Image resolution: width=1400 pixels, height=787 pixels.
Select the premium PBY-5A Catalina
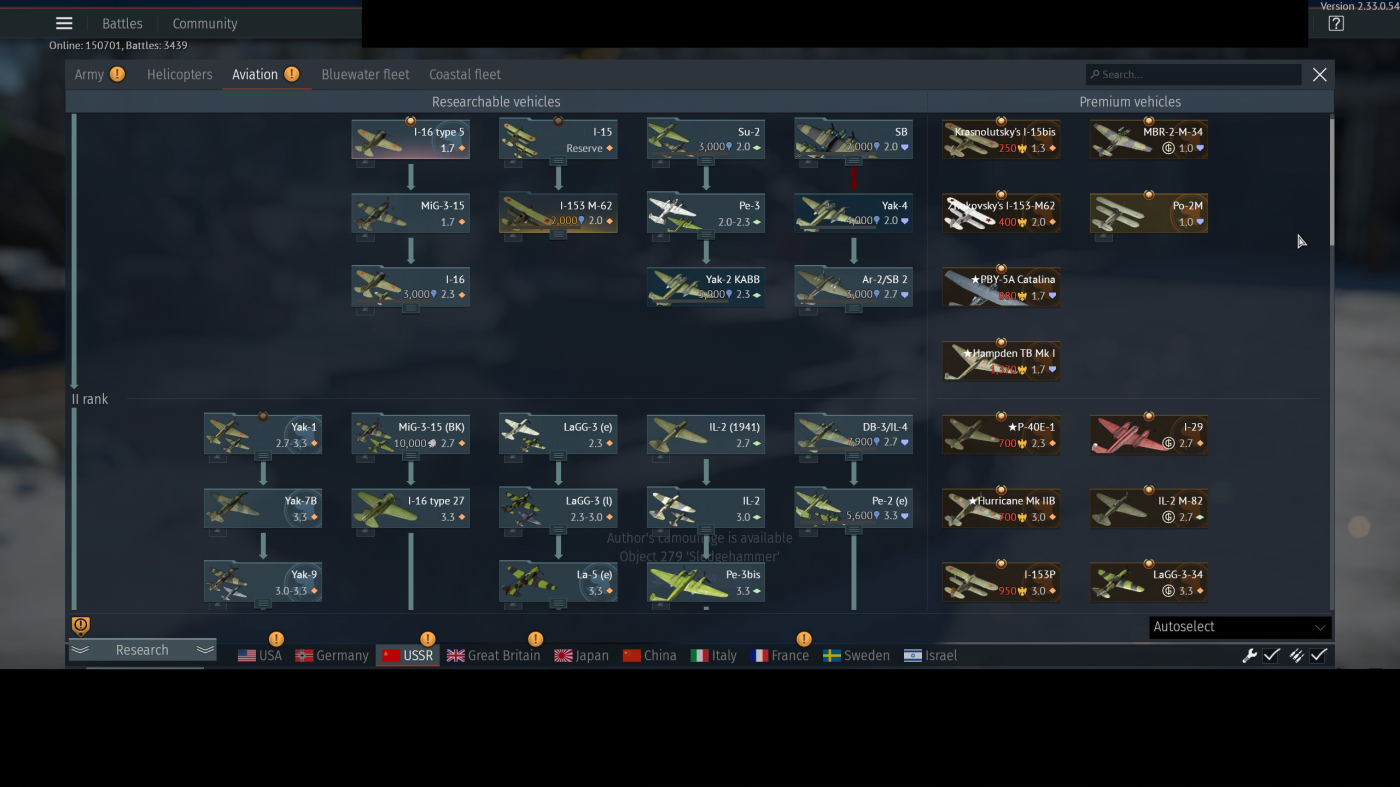coord(1001,288)
